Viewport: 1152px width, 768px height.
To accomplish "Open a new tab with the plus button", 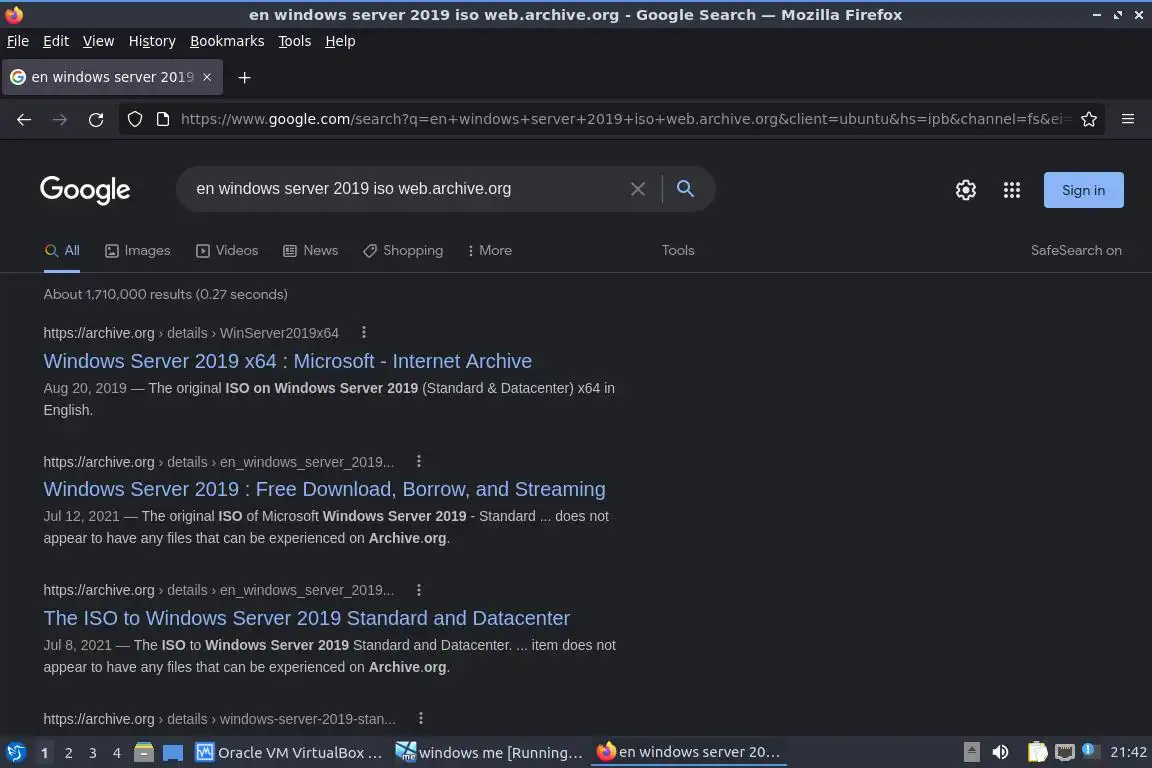I will point(244,77).
